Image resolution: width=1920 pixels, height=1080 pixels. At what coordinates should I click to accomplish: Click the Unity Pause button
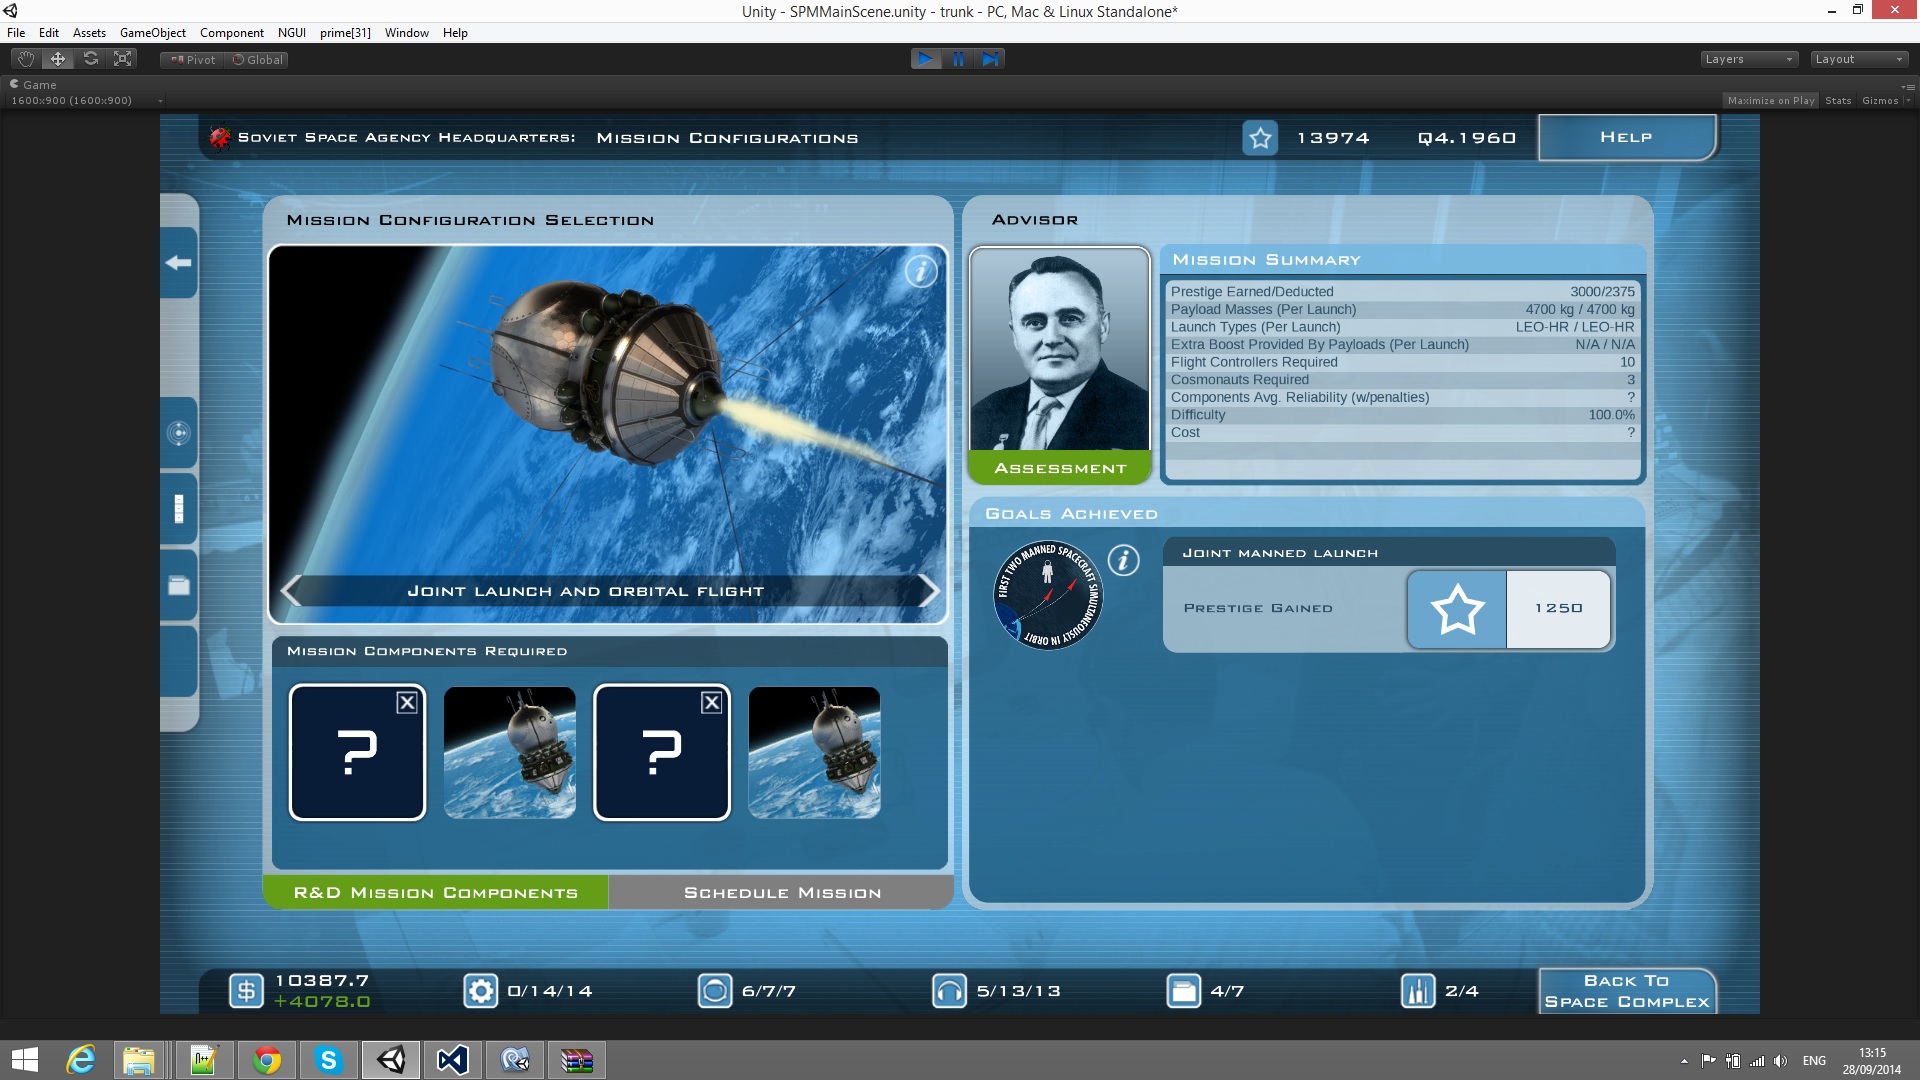click(x=958, y=59)
